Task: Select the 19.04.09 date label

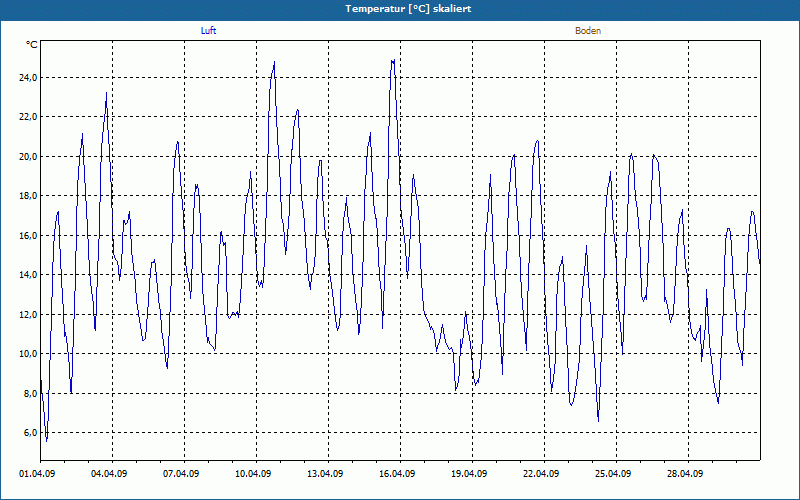Action: (469, 474)
